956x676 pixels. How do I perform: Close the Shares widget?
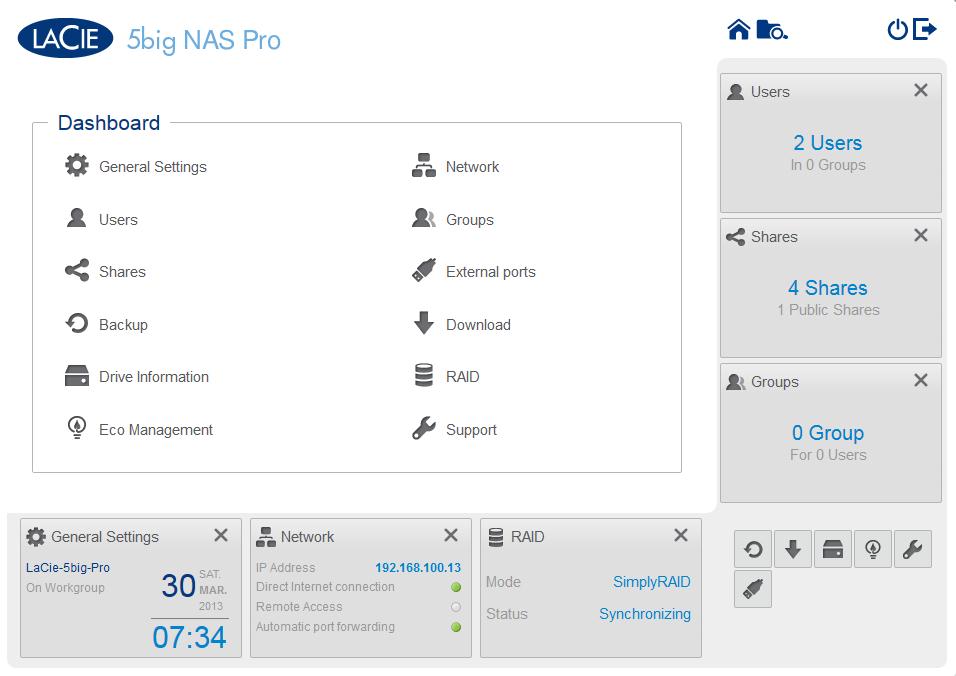pos(921,235)
